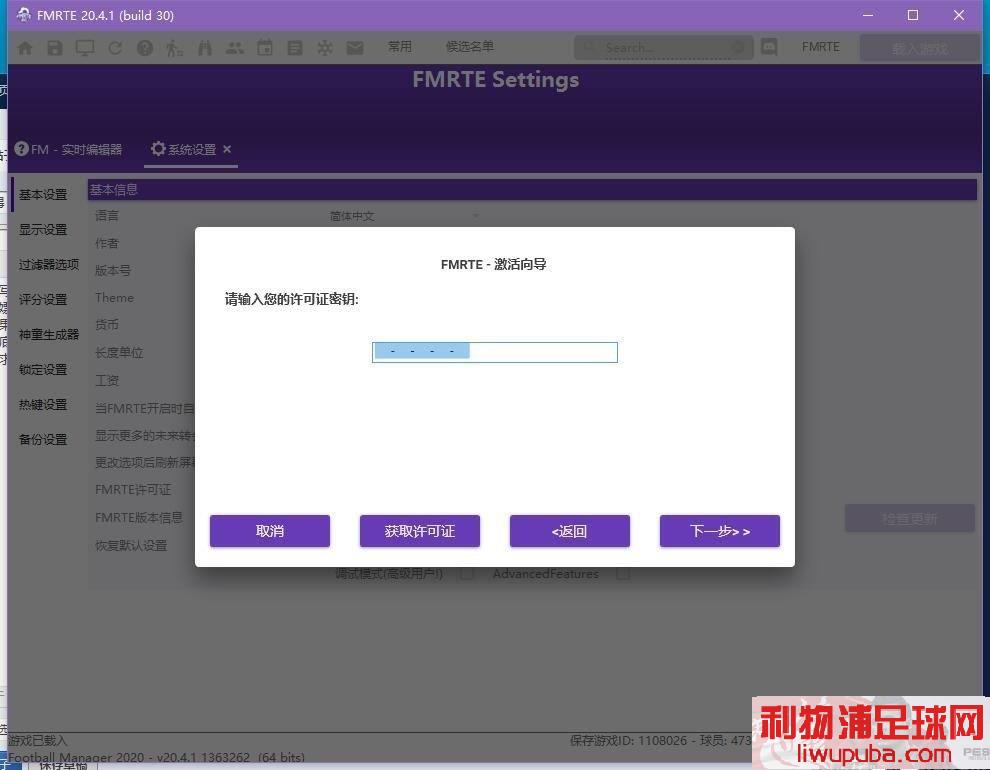The image size is (990, 770).
Task: Select 备份设置 in the sidebar
Action: point(43,439)
